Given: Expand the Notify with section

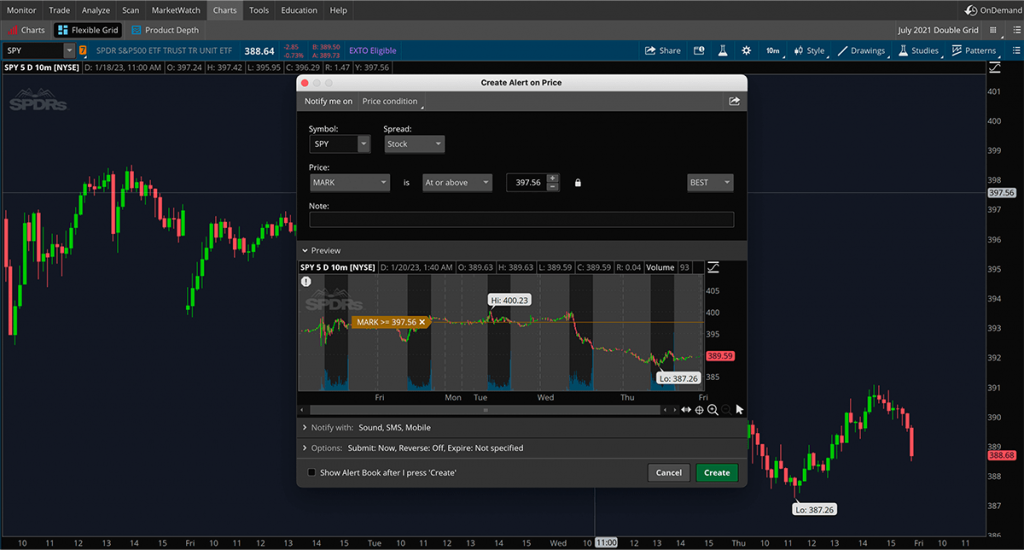Looking at the screenshot, I should tap(305, 427).
